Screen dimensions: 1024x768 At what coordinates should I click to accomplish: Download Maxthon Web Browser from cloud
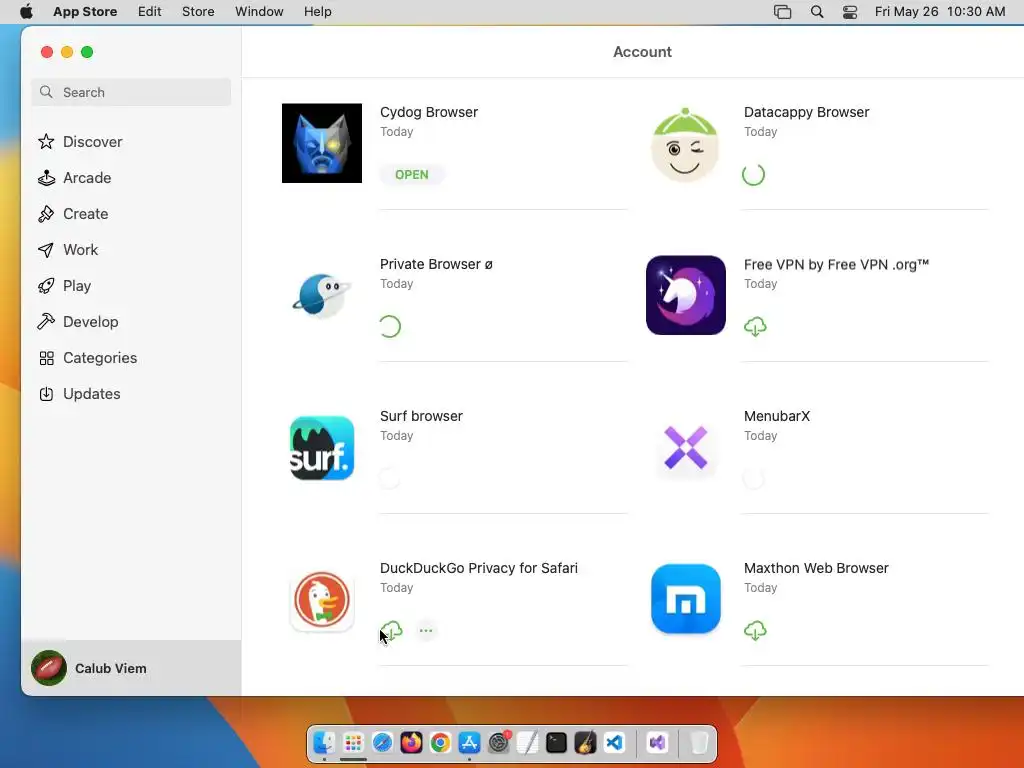pyautogui.click(x=755, y=631)
